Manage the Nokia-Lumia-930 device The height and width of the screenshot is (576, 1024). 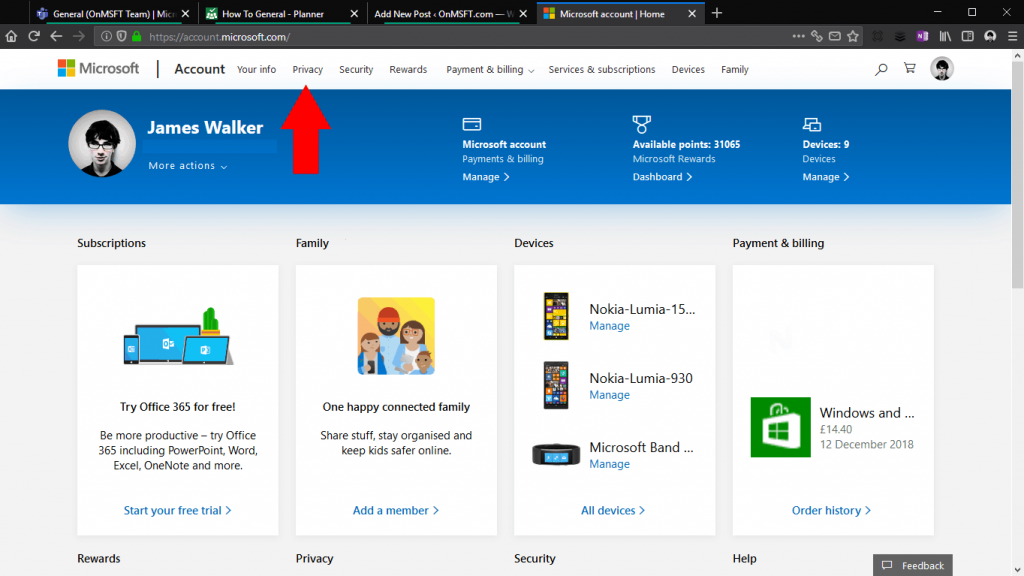tap(609, 395)
